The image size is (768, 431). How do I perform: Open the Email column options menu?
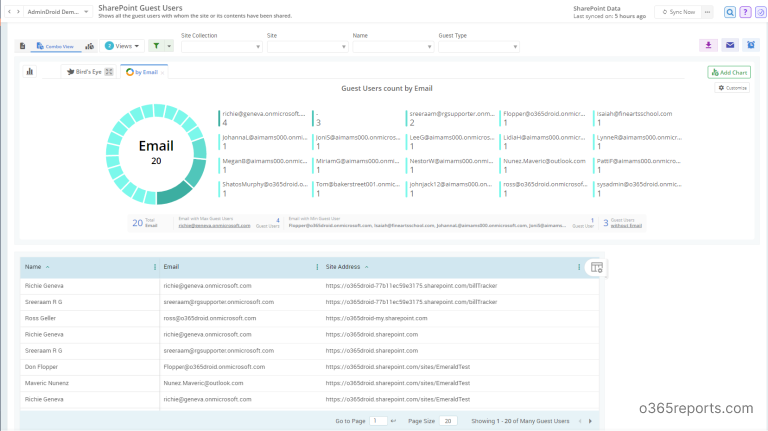317,267
